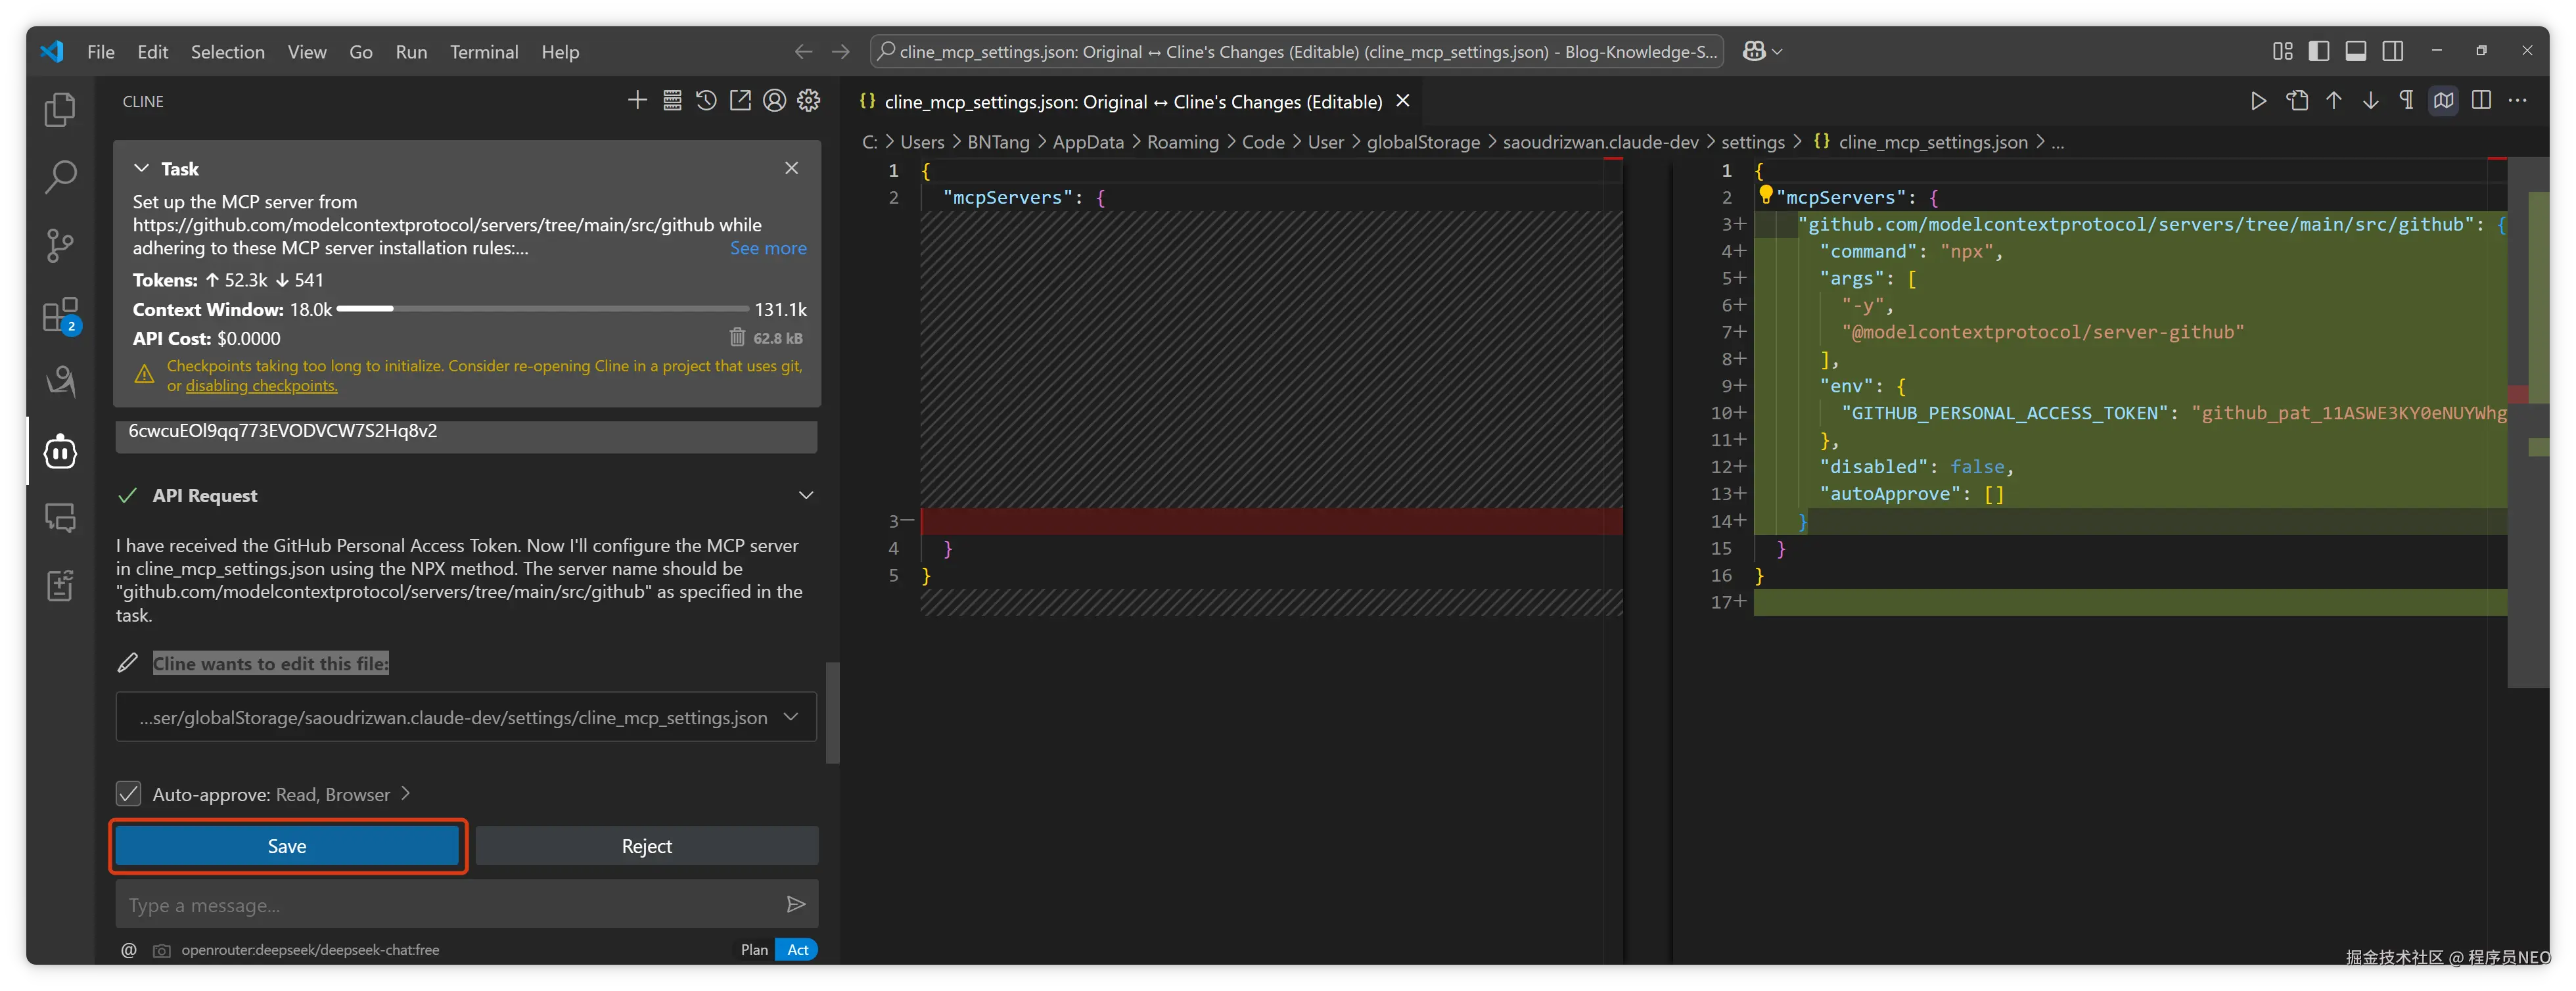Open the Extensions view with badge
Screen dimensions: 2576x991
tap(60, 315)
